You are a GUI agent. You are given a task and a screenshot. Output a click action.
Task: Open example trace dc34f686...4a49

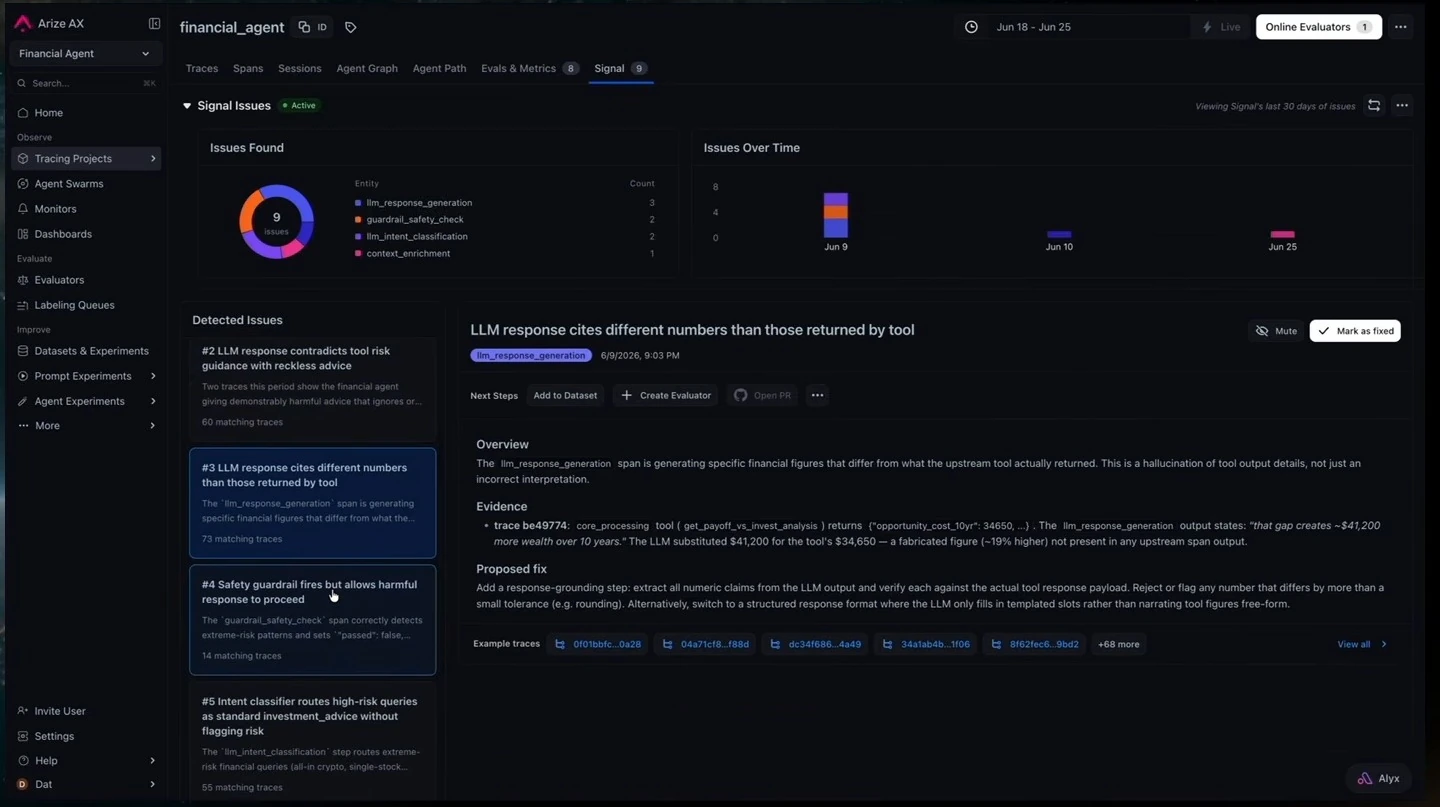[x=814, y=645]
